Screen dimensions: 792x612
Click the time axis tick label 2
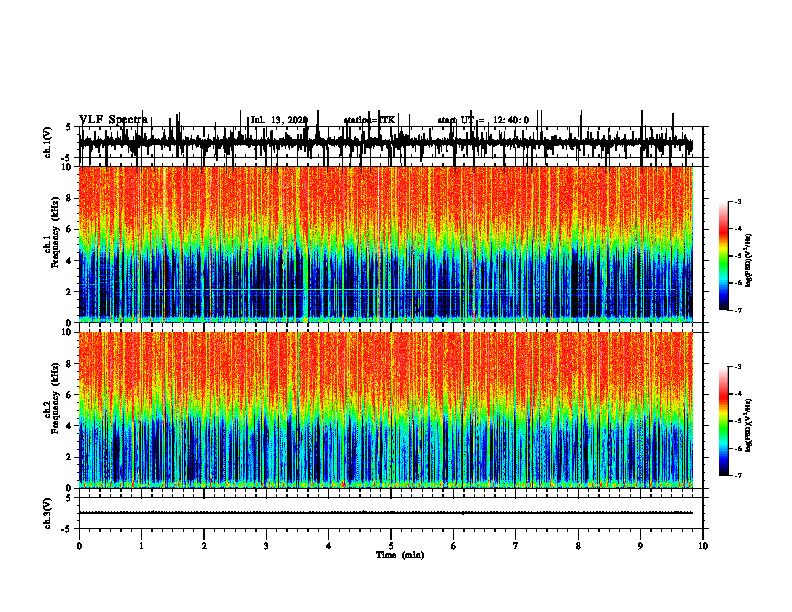point(204,546)
